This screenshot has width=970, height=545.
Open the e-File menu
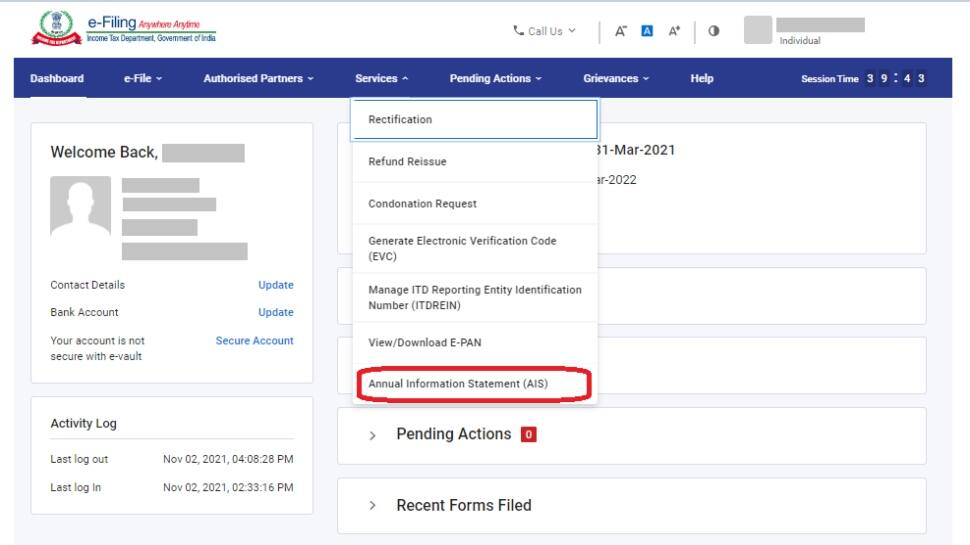tap(143, 79)
